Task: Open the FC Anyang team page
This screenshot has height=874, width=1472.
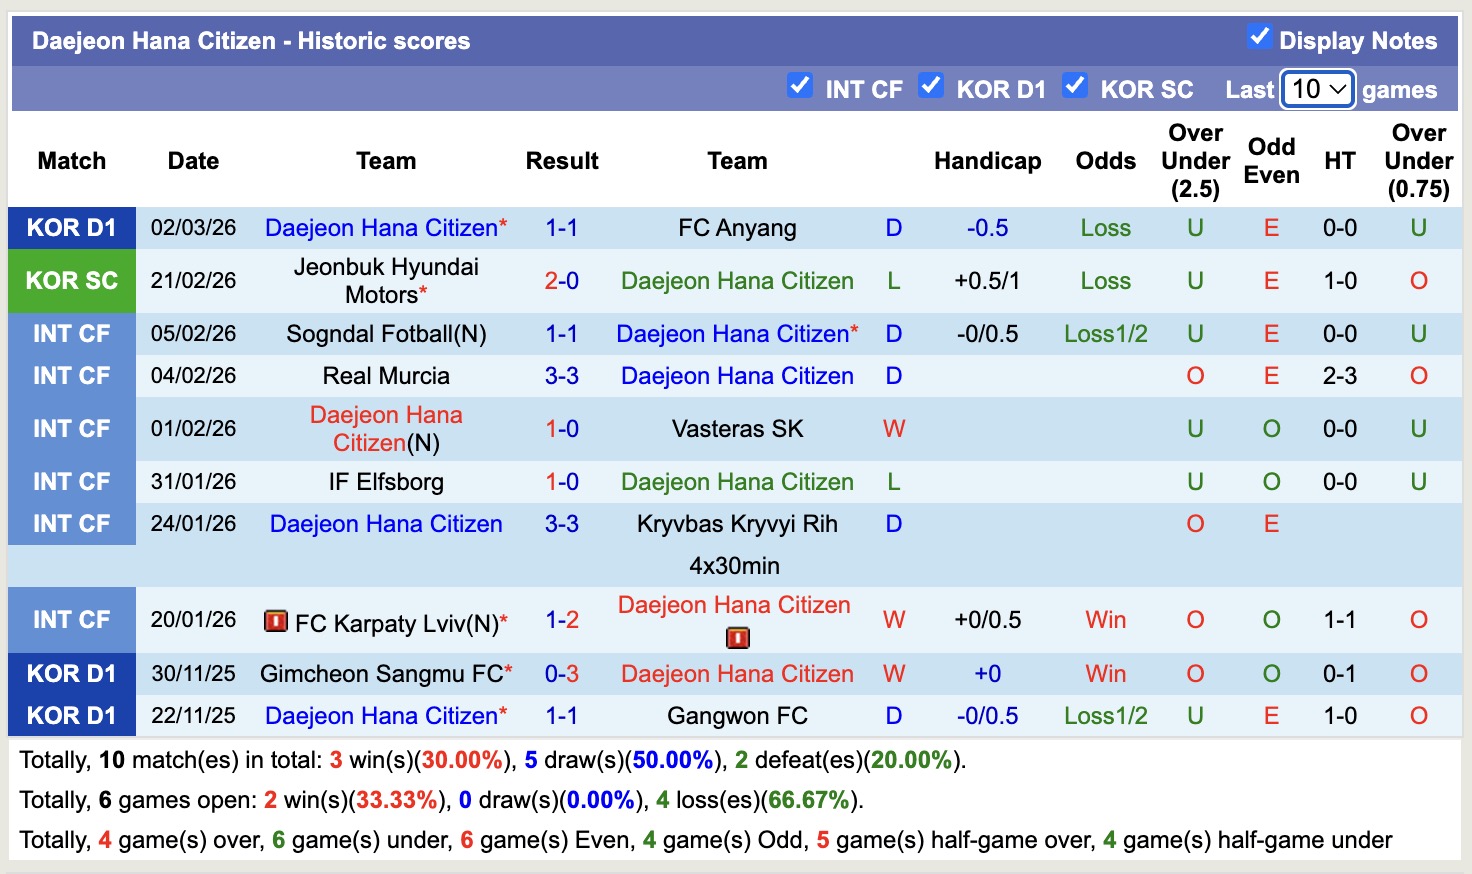Action: click(x=737, y=227)
